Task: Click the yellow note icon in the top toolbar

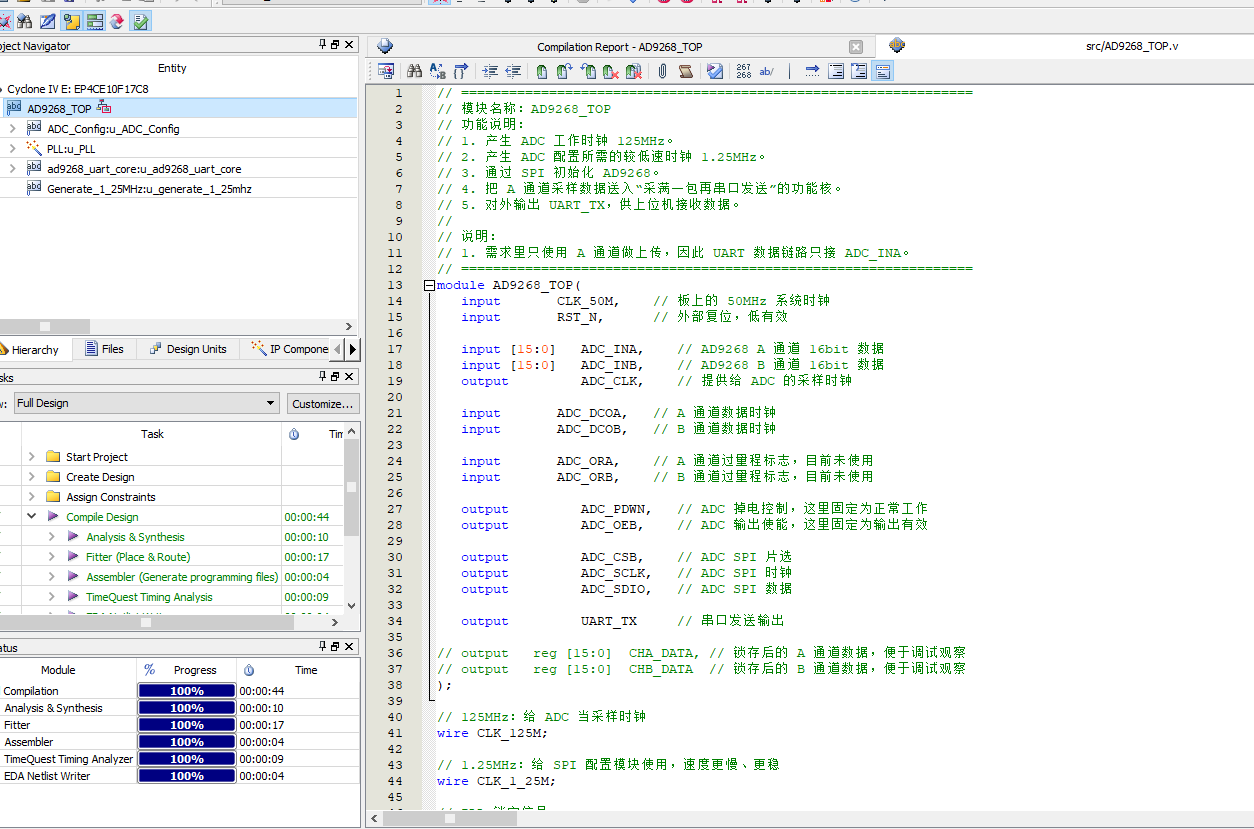Action: pyautogui.click(x=71, y=20)
